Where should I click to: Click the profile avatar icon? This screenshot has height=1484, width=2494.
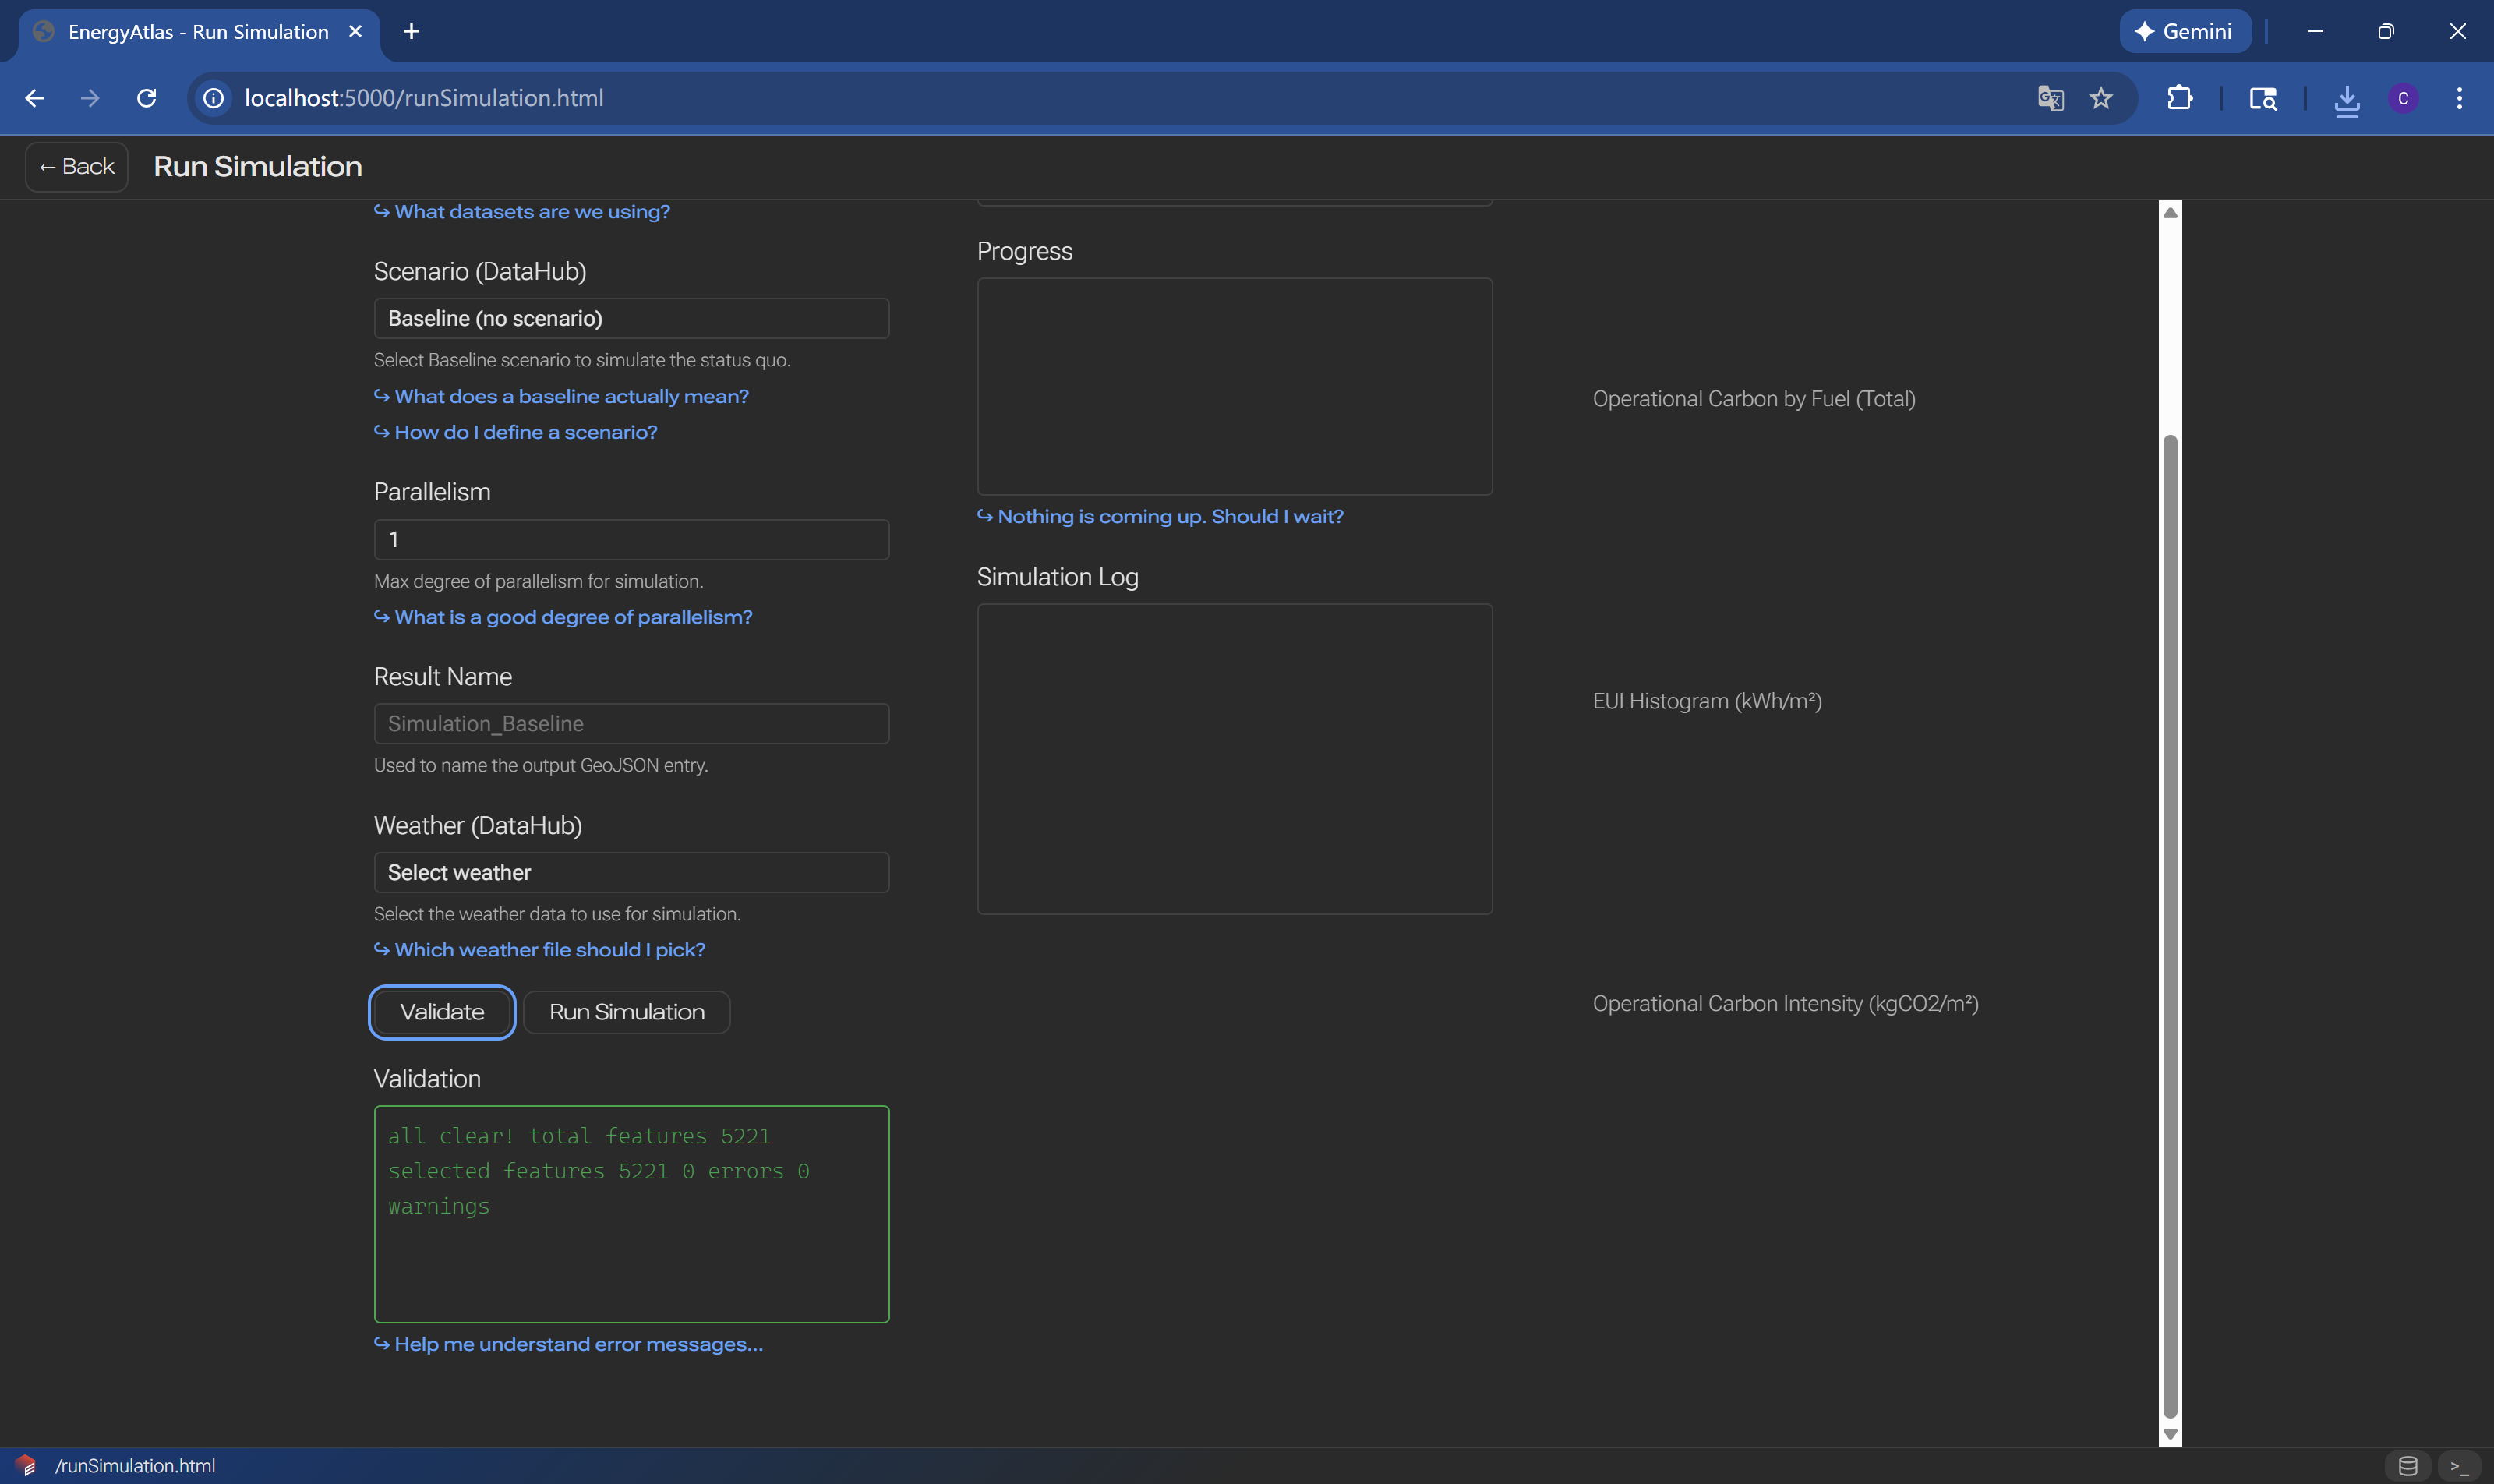2403,98
